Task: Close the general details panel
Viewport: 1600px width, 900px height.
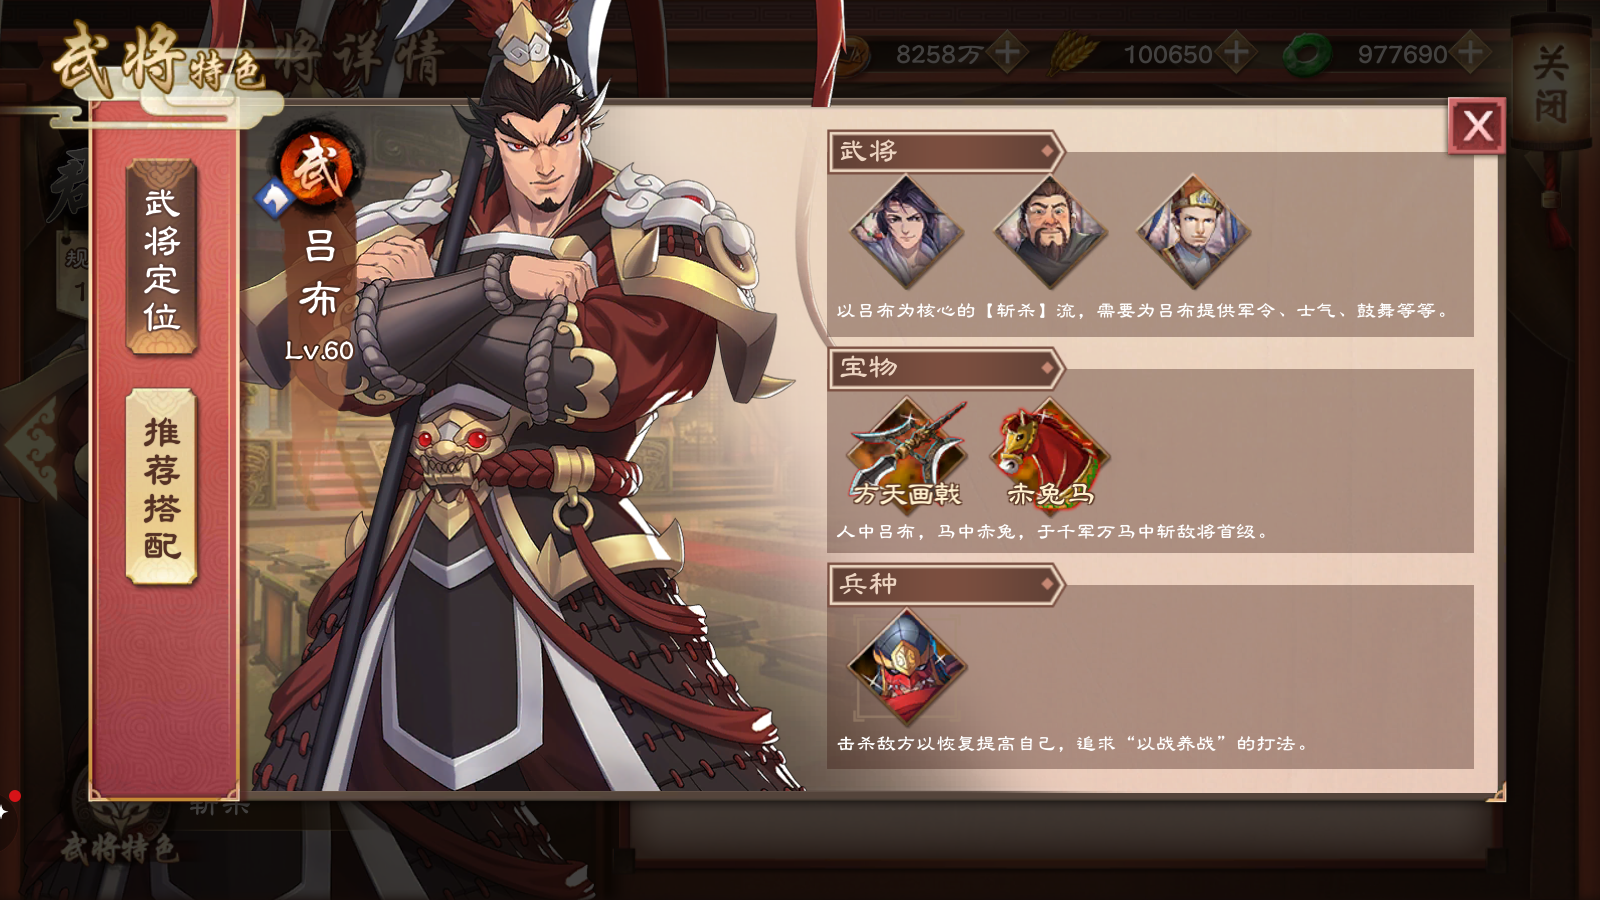Action: 1477,126
